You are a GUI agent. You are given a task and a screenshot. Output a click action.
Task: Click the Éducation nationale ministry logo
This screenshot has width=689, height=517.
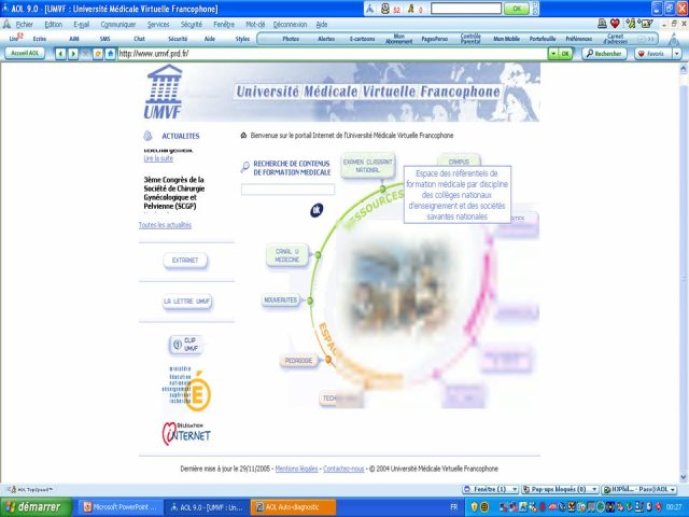tap(187, 388)
